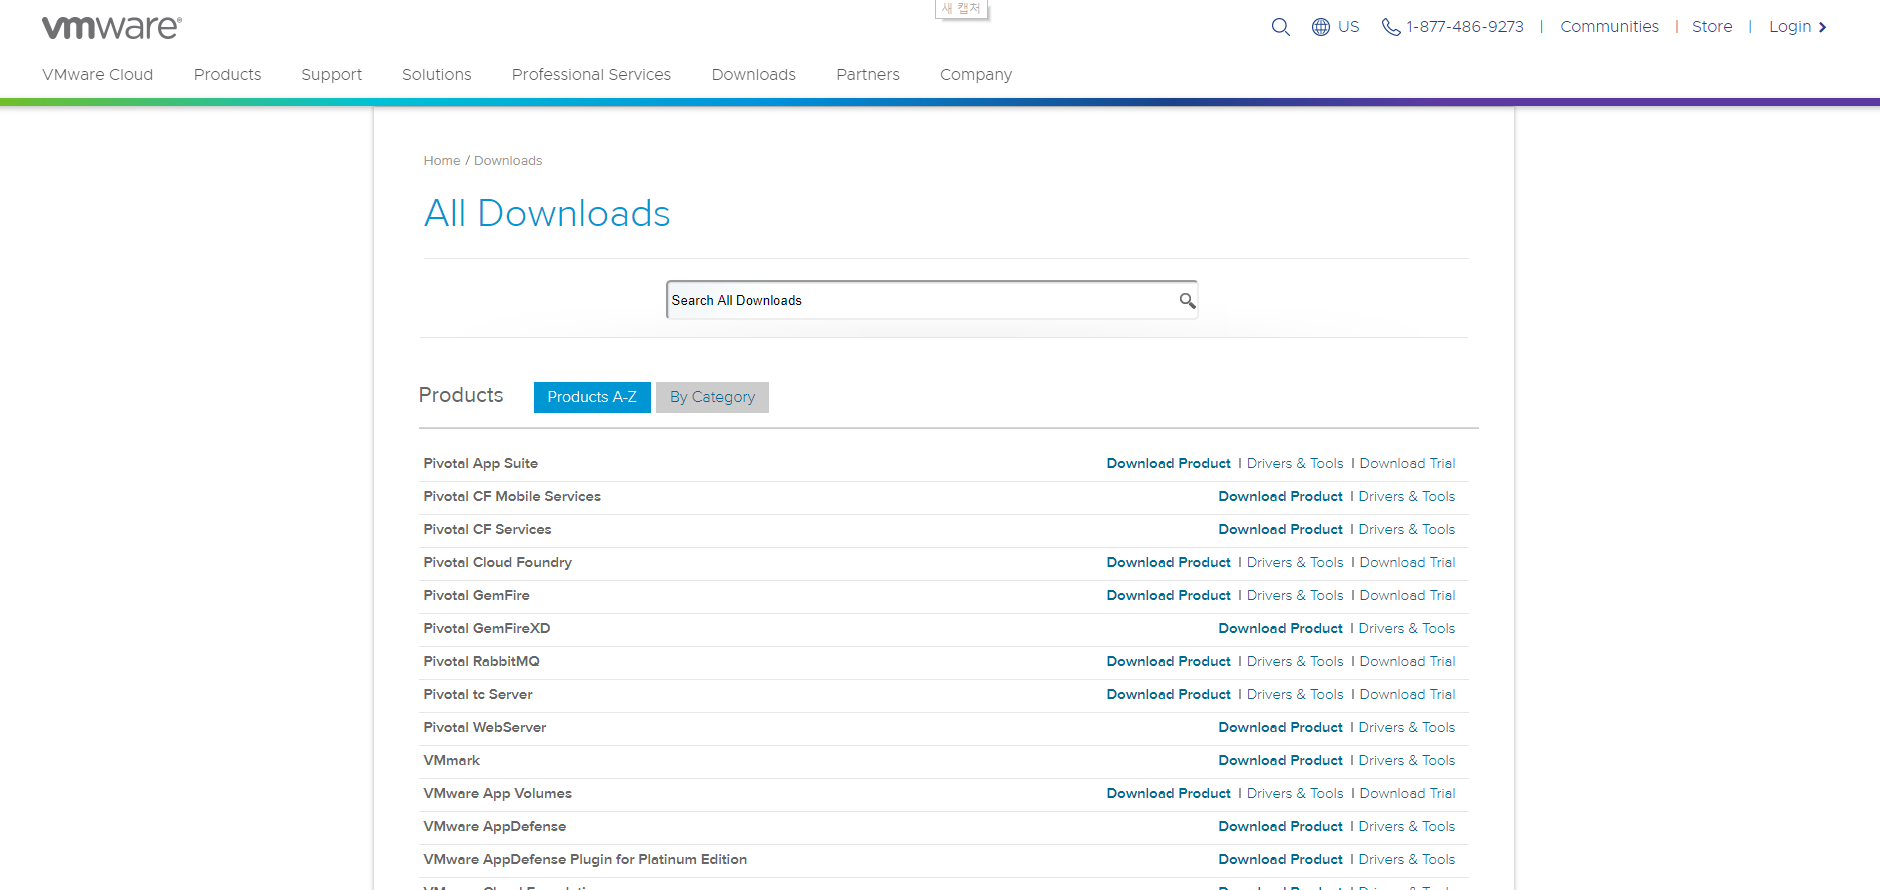Download Trial for VMware App Volumes
The width and height of the screenshot is (1880, 890).
click(x=1407, y=793)
